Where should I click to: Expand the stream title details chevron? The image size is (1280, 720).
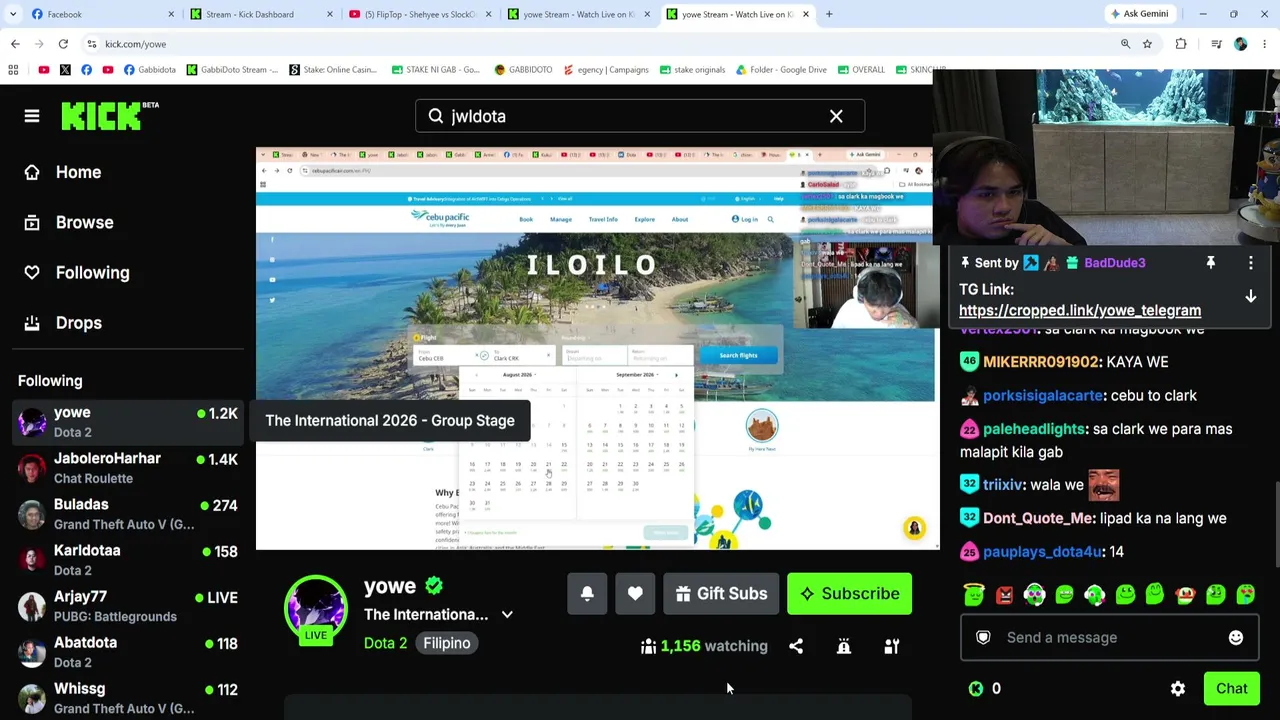[507, 615]
